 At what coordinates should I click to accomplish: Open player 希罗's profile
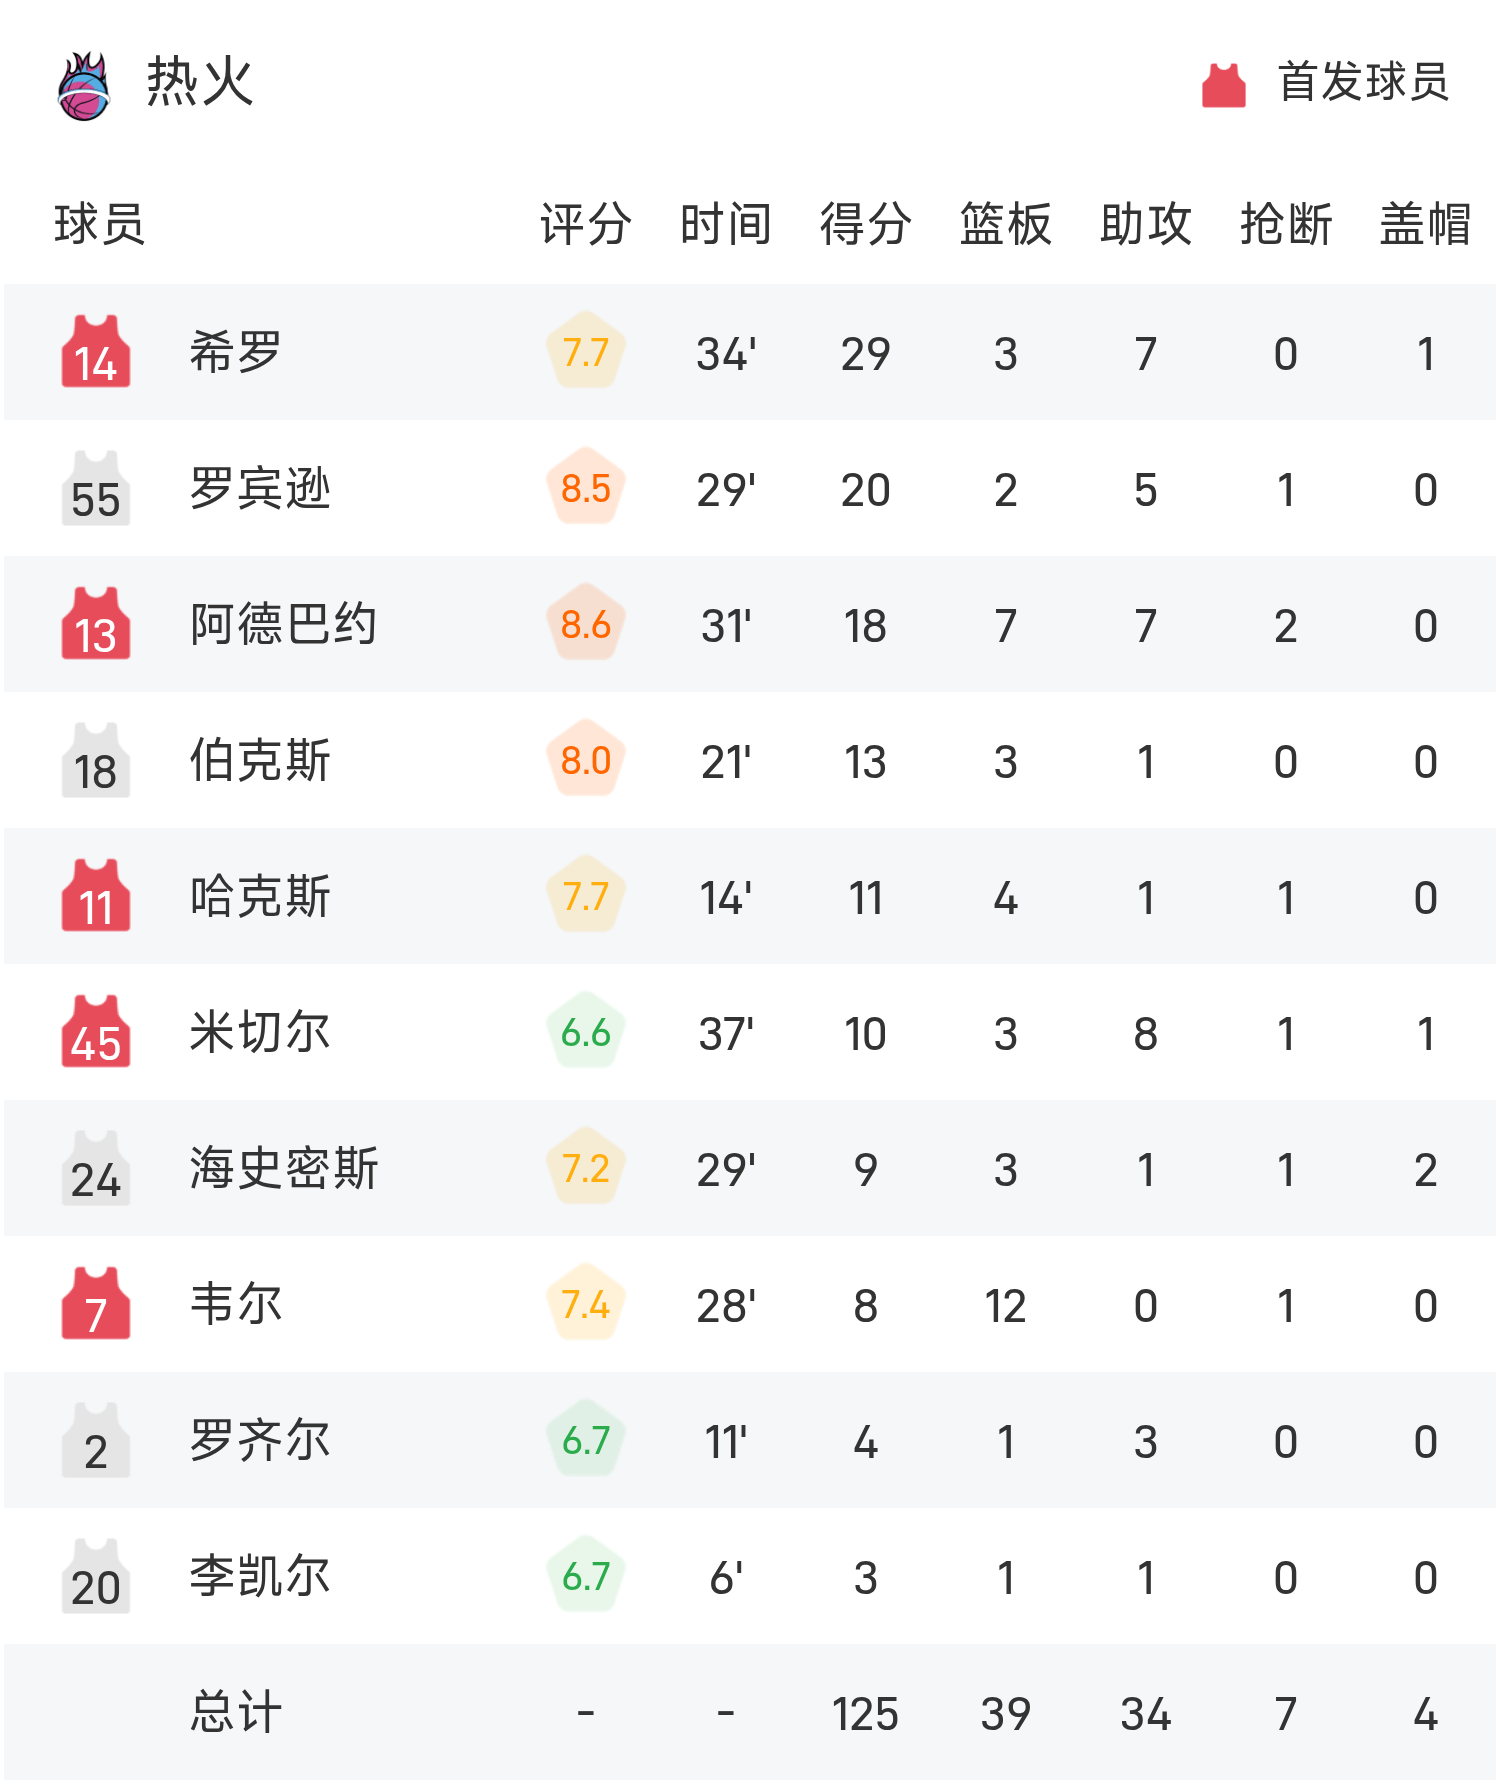click(236, 352)
